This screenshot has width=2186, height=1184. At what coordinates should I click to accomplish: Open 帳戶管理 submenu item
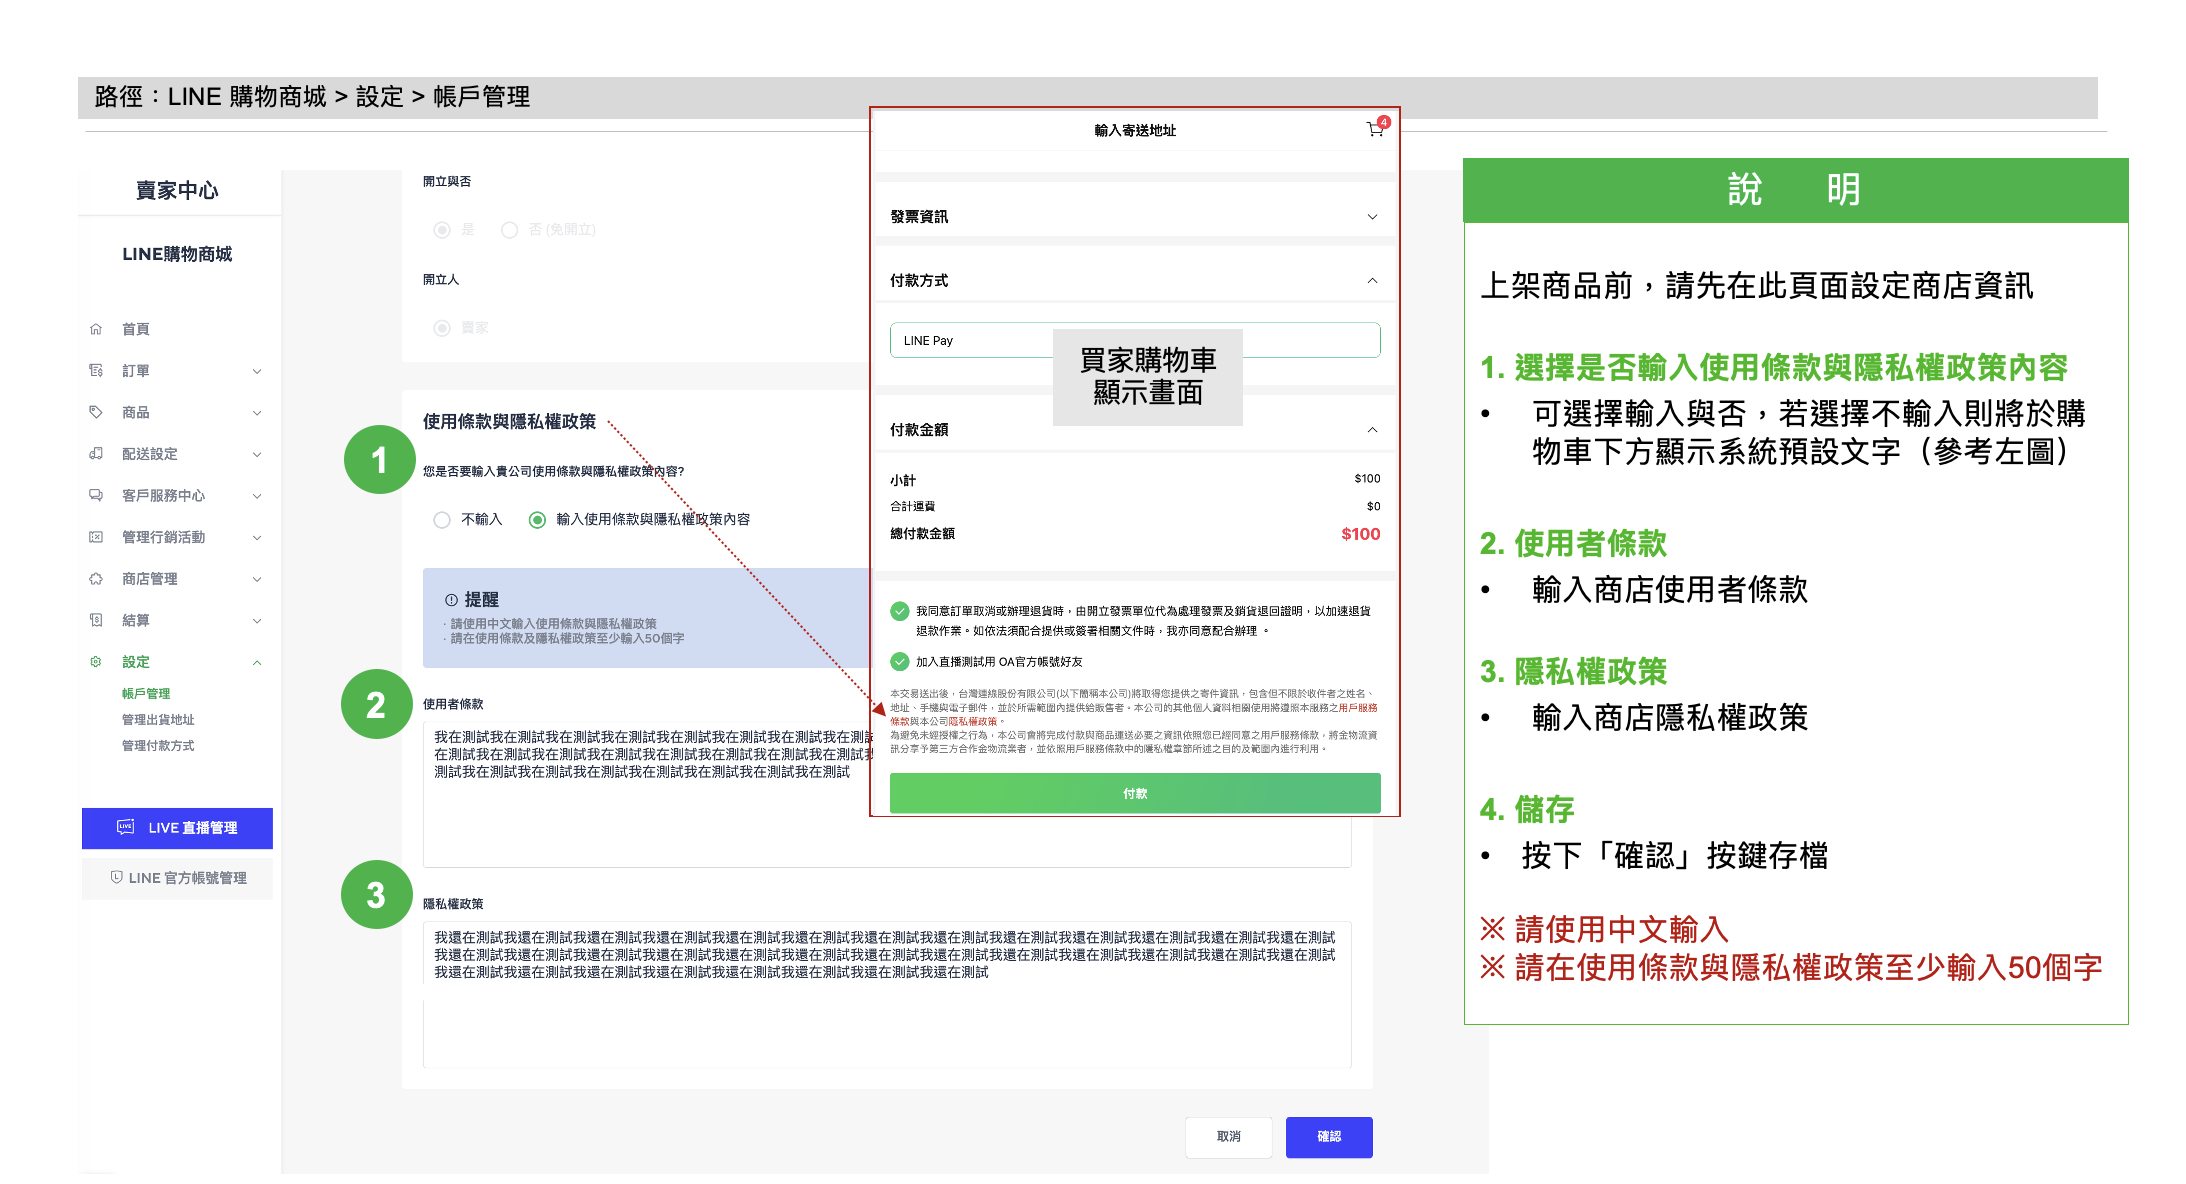coord(146,693)
